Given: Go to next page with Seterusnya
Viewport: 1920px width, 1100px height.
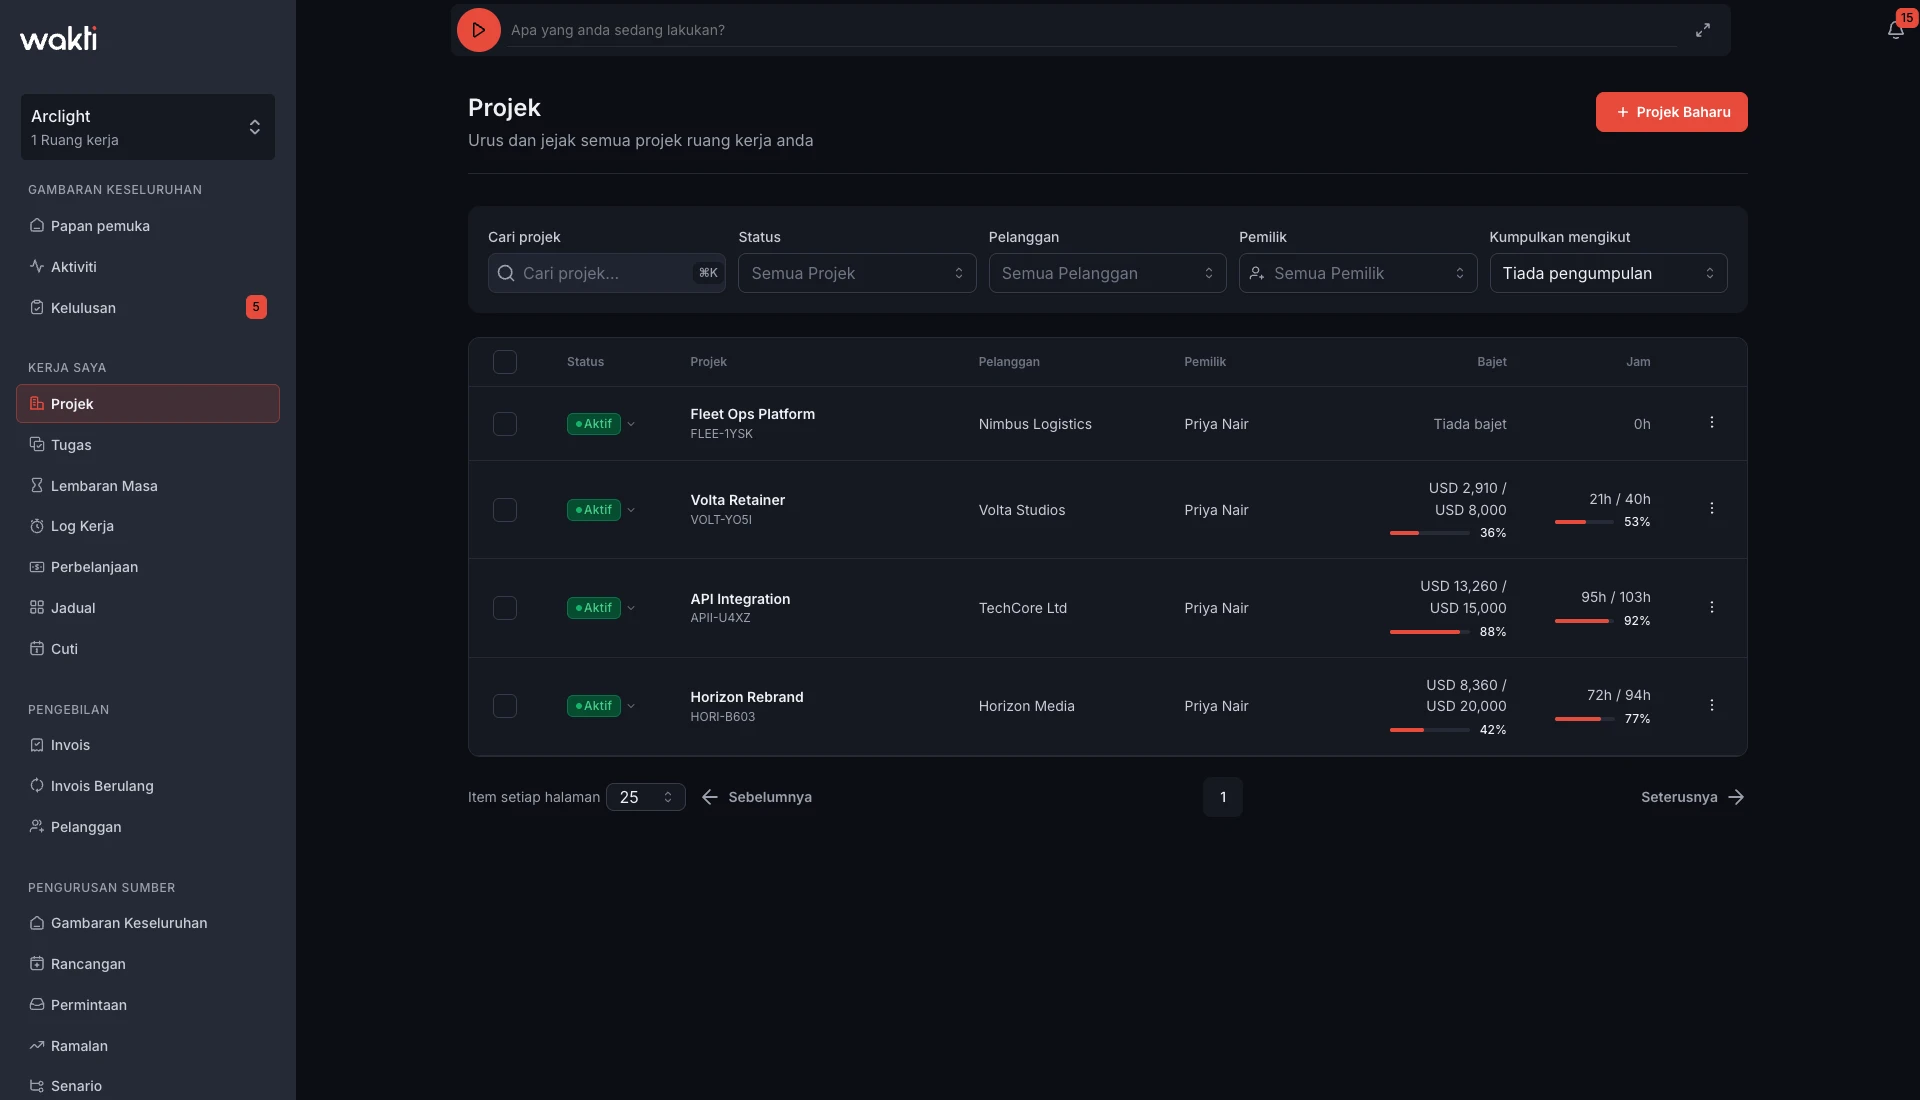Looking at the screenshot, I should tap(1693, 797).
